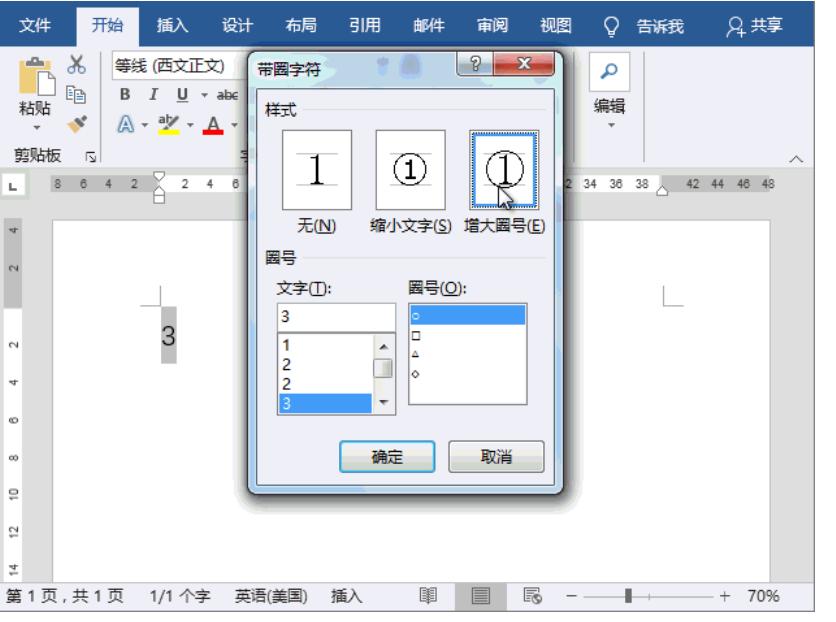
Task: Toggle bold formatting
Action: tap(127, 95)
